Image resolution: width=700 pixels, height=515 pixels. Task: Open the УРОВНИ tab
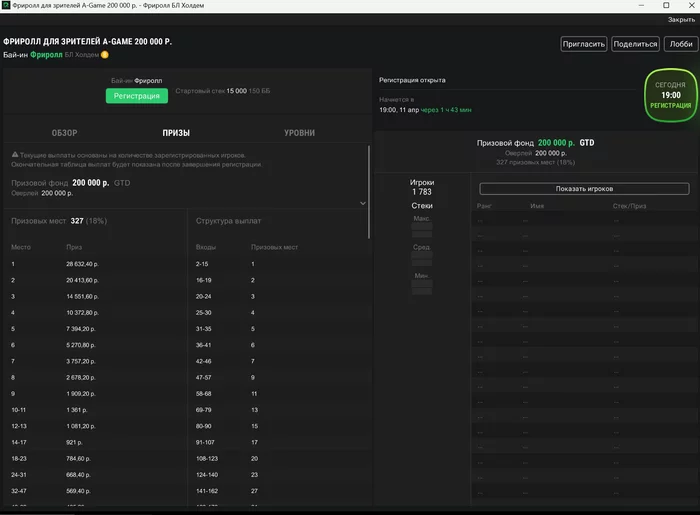point(299,133)
